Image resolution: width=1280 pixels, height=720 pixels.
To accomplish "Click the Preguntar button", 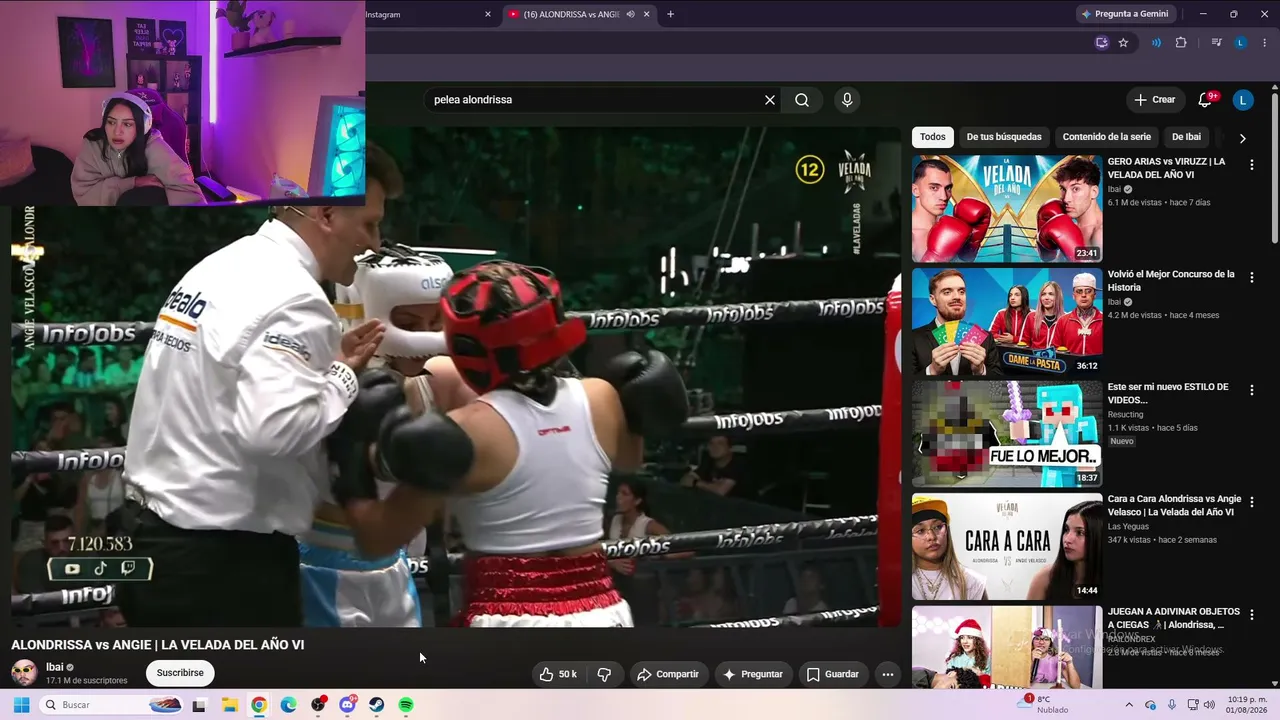I will [752, 674].
